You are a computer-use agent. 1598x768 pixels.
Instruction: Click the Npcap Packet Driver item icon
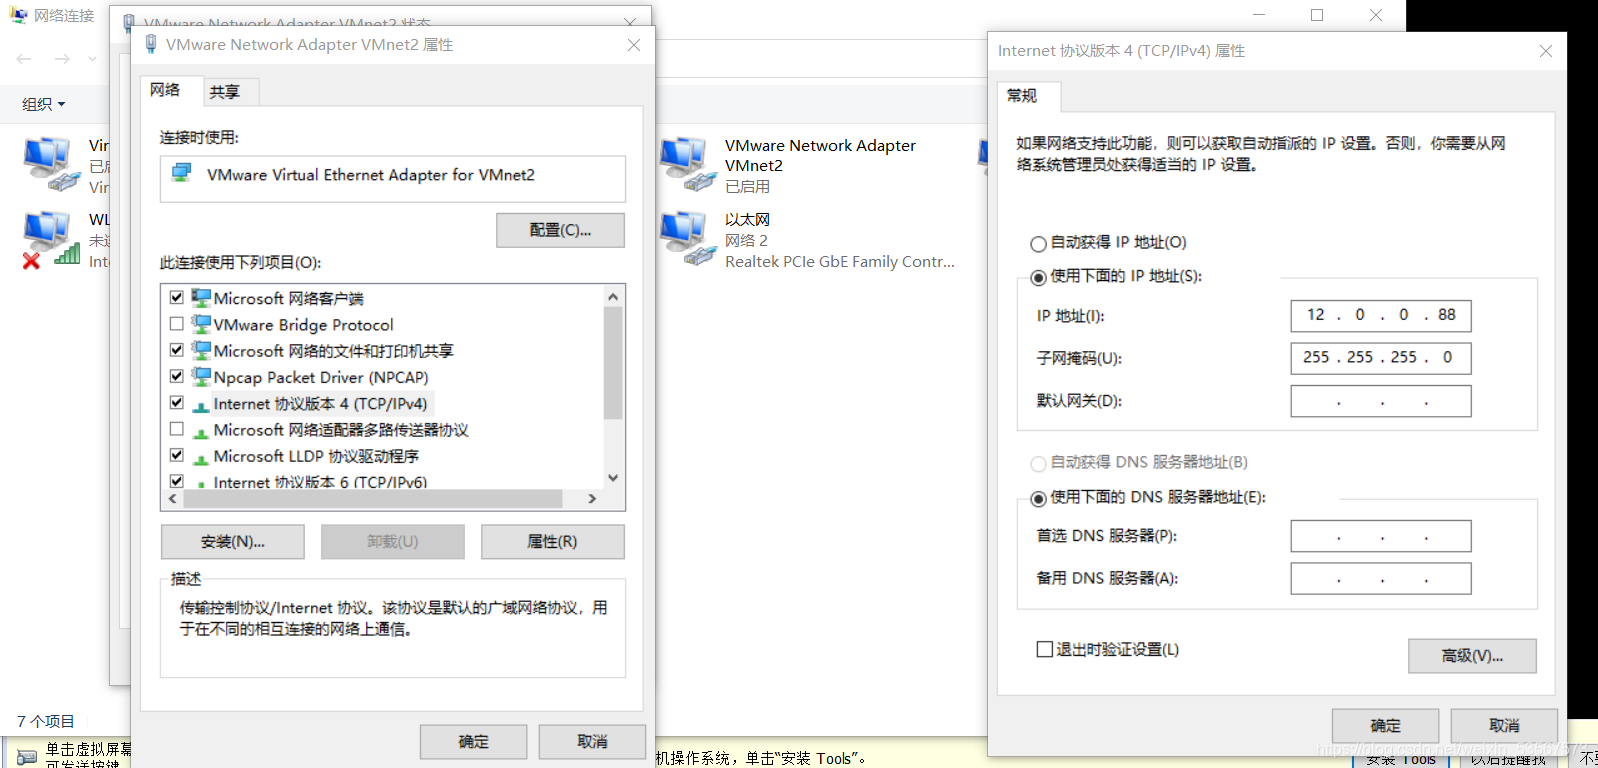[x=201, y=377]
